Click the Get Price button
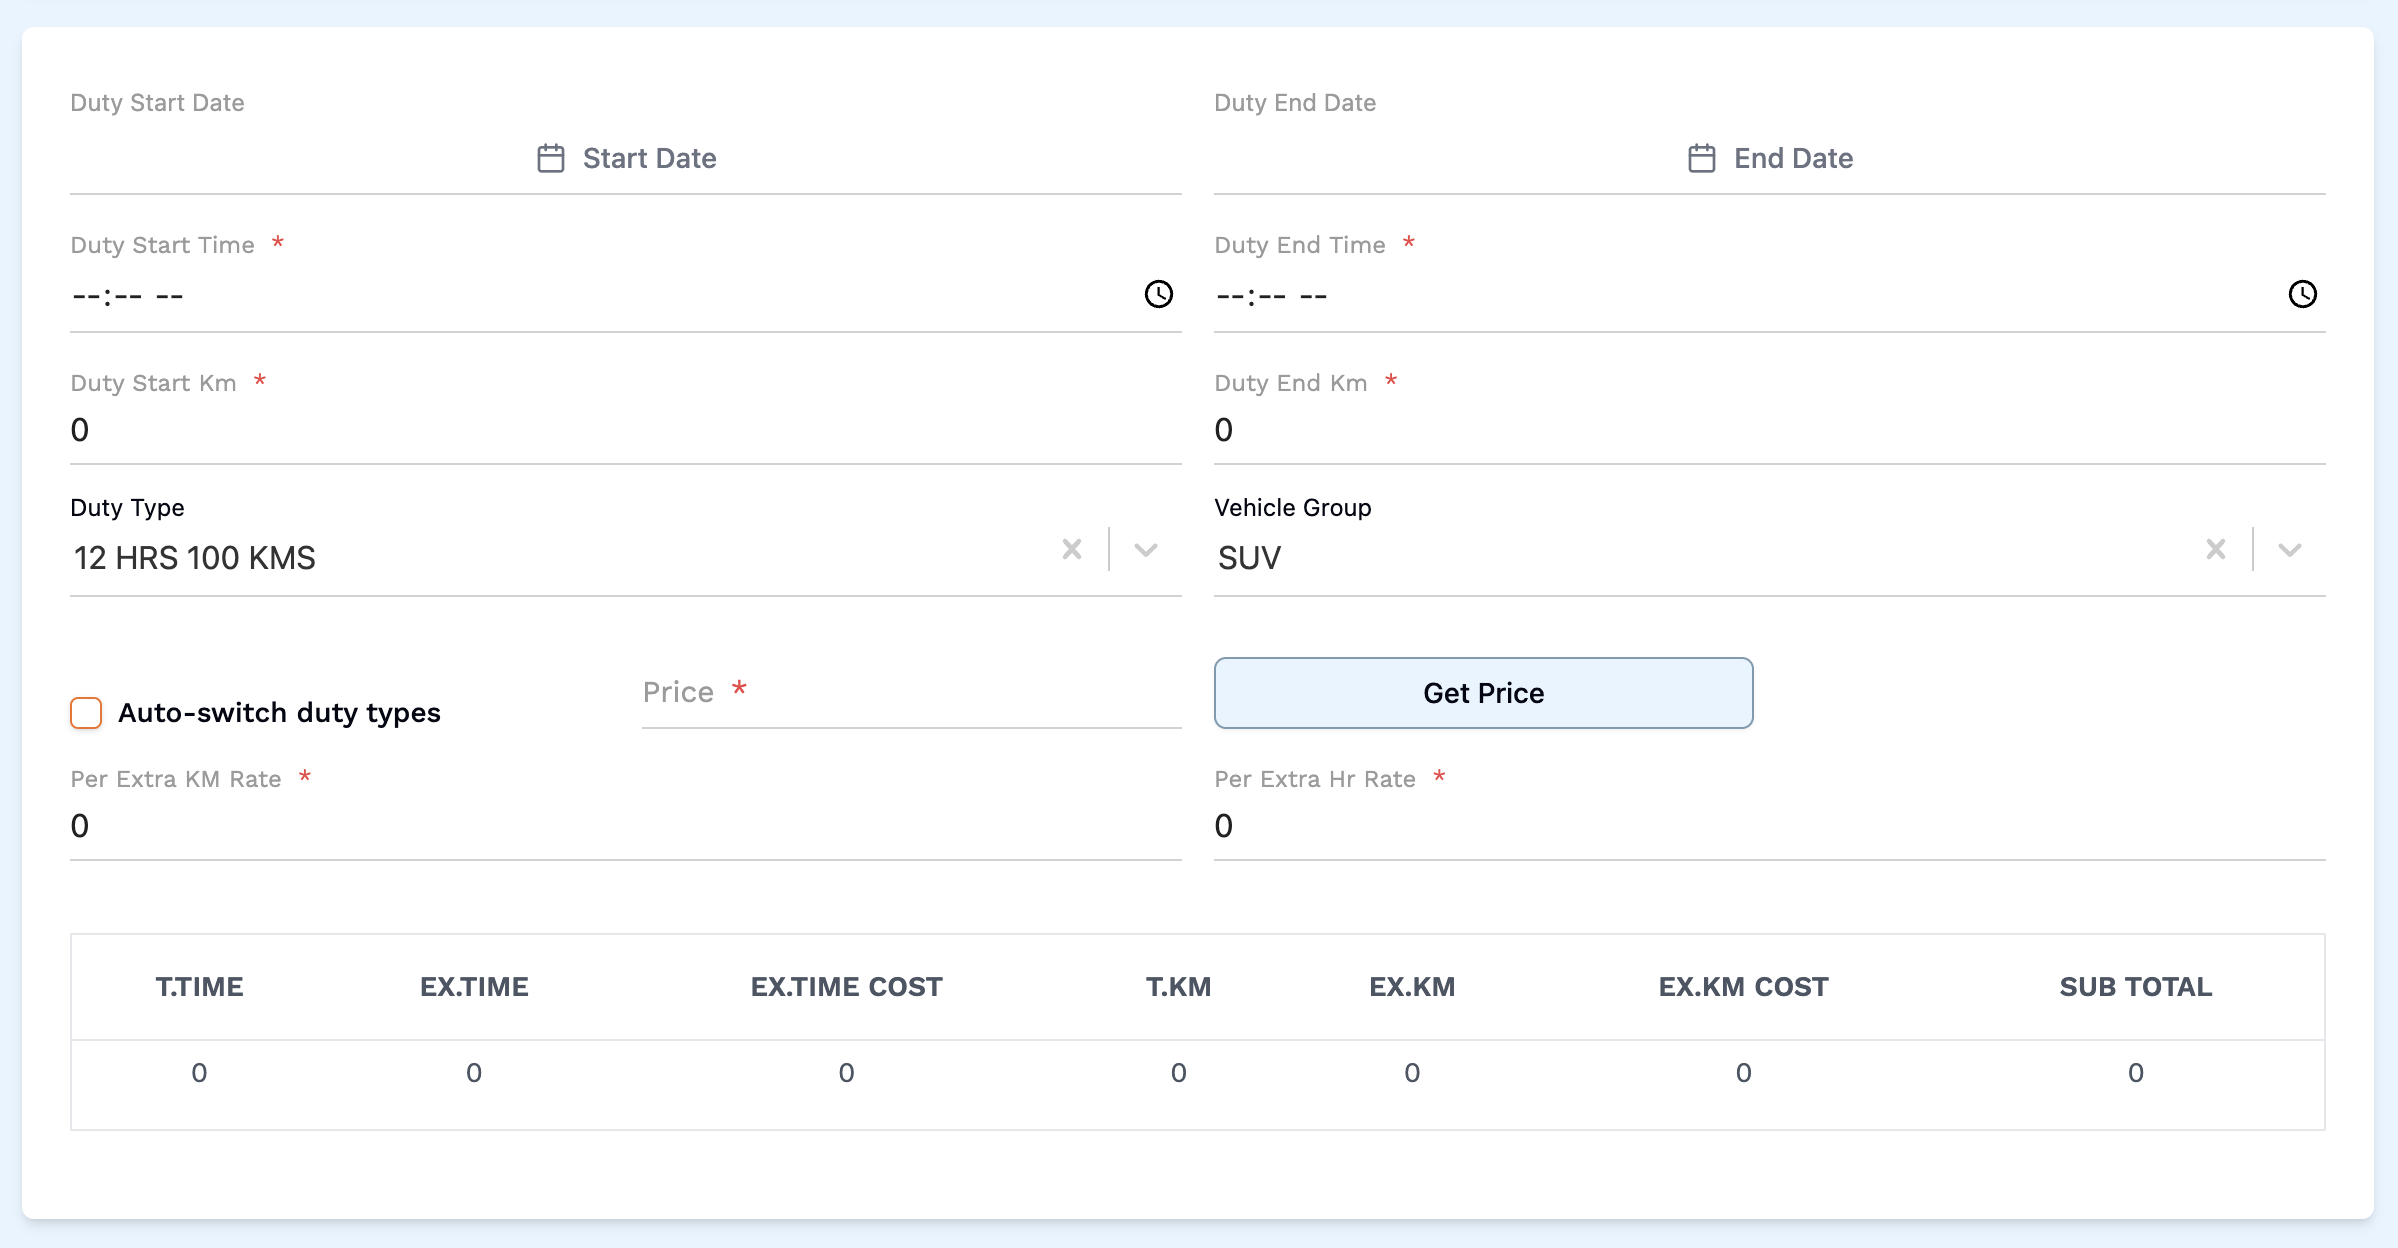This screenshot has height=1248, width=2398. pos(1482,693)
